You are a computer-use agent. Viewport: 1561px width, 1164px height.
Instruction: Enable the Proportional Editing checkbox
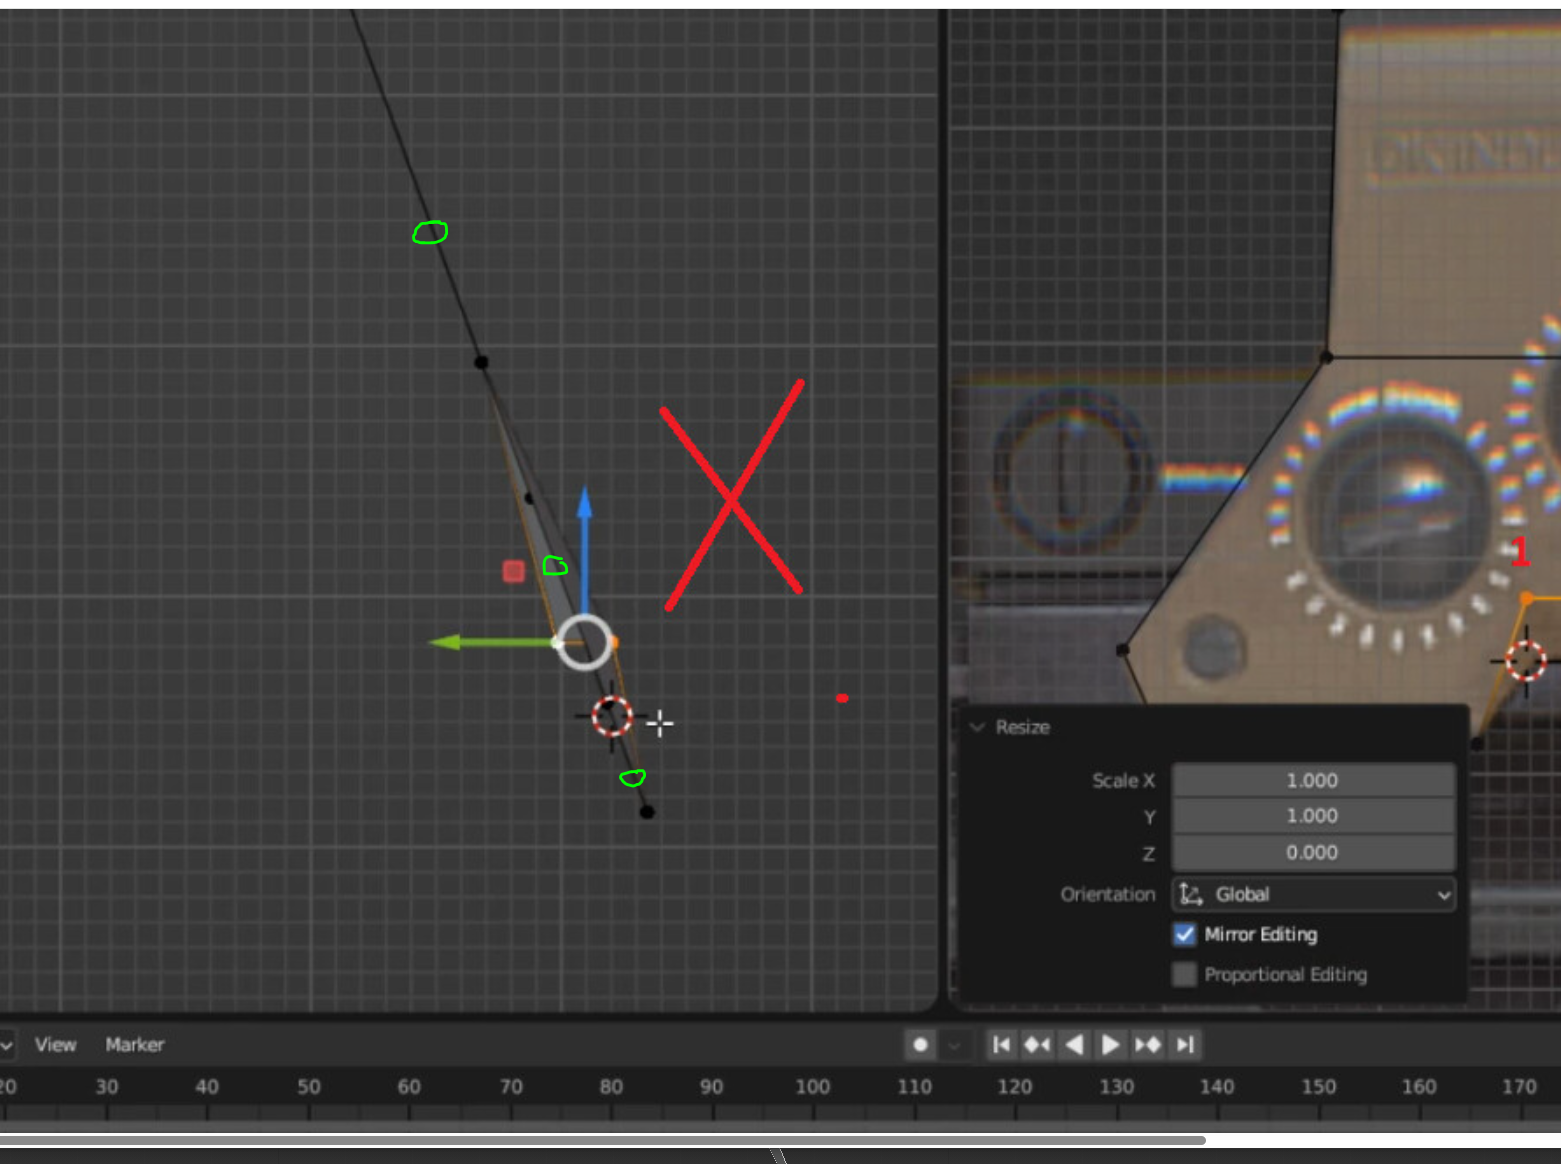[1185, 975]
